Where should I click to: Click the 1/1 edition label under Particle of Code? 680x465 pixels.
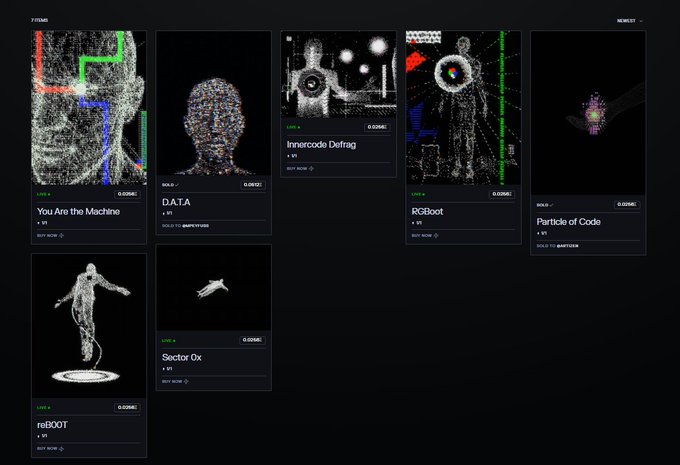542,233
